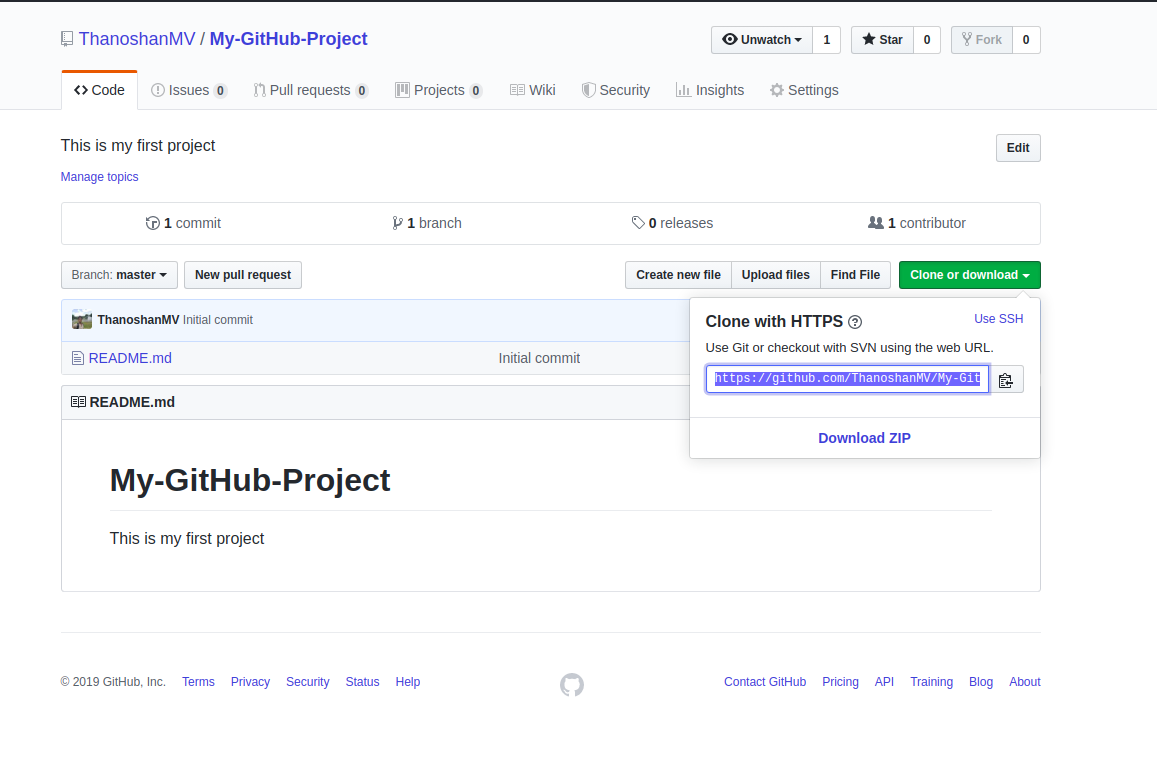Viewport: 1157px width, 782px height.
Task: Open the Branch: master dropdown
Action: 119,274
